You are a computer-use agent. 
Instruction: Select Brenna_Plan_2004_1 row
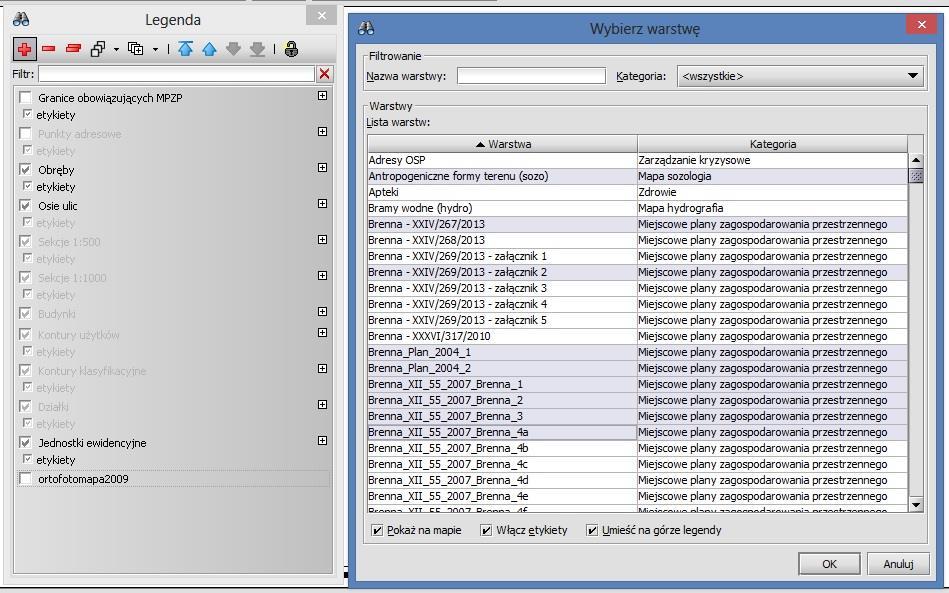(x=637, y=352)
